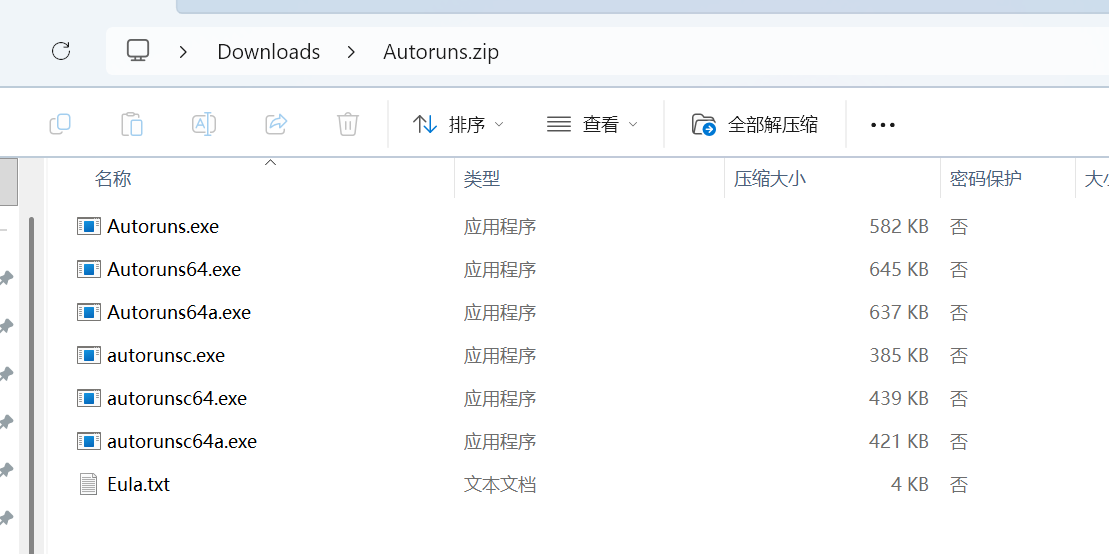Image resolution: width=1109 pixels, height=554 pixels.
Task: Click the Share toolbar icon
Action: pyautogui.click(x=276, y=125)
